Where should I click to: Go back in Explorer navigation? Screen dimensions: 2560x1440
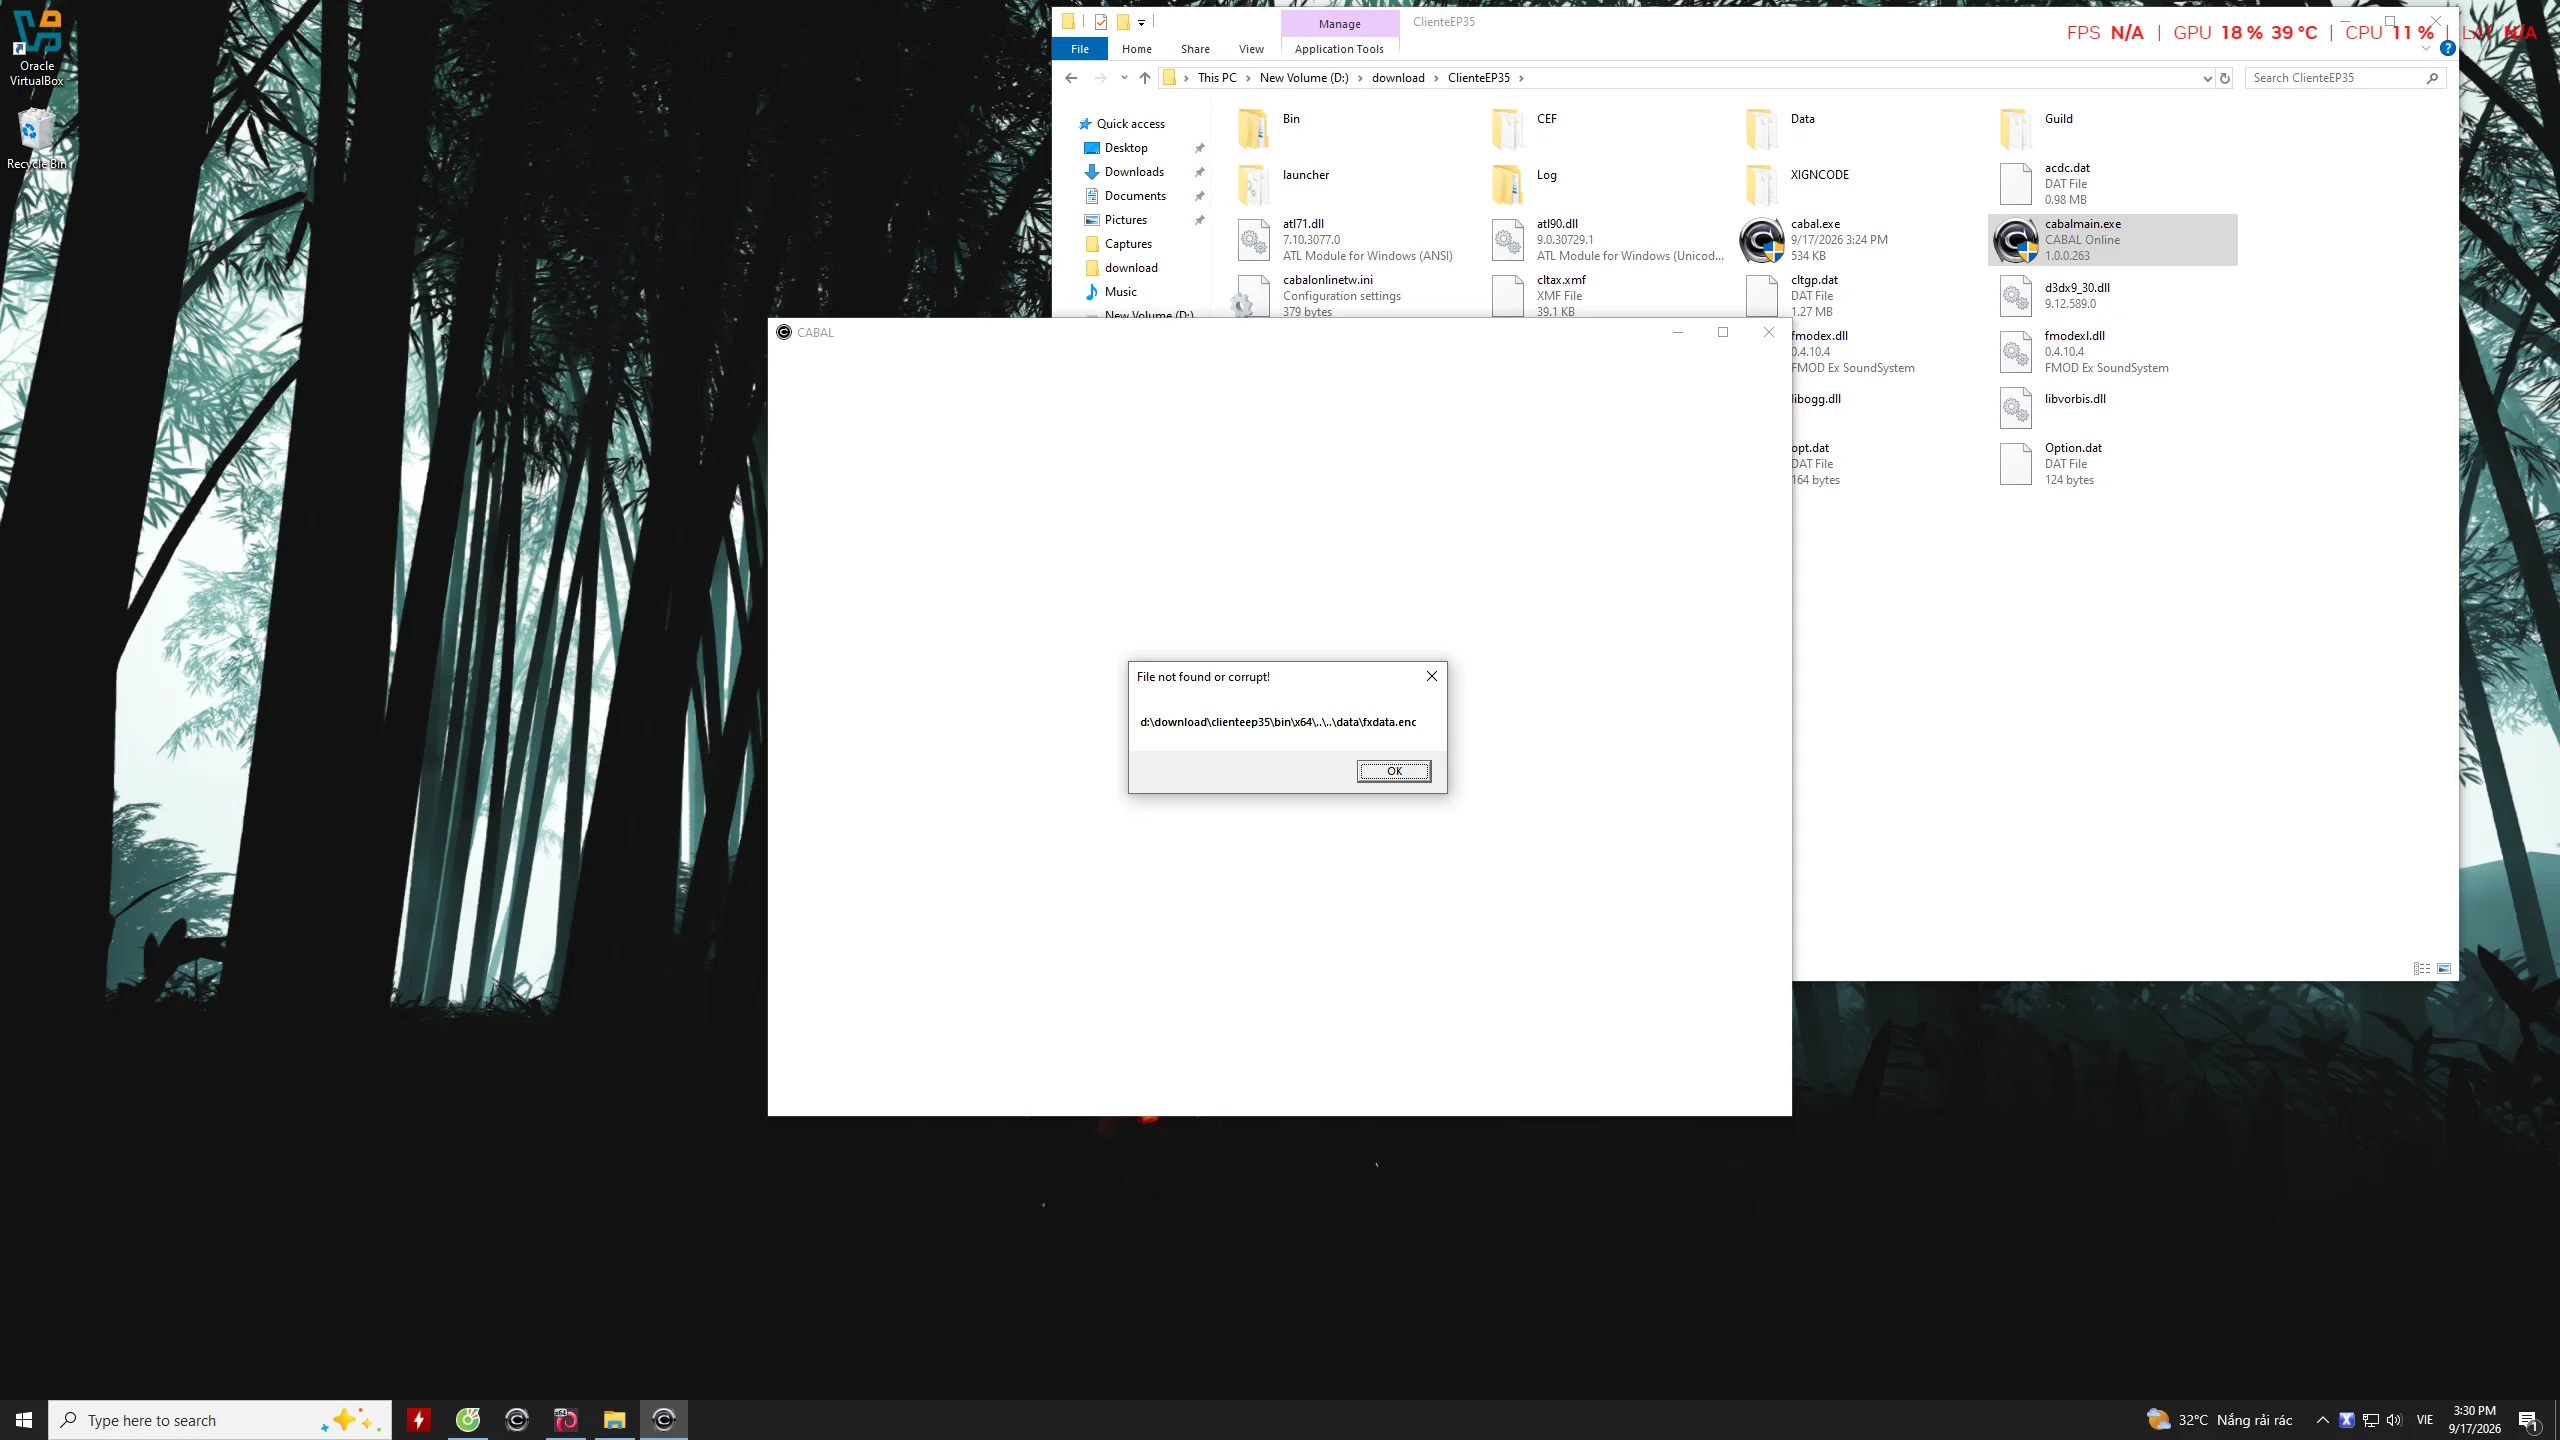pyautogui.click(x=1071, y=78)
